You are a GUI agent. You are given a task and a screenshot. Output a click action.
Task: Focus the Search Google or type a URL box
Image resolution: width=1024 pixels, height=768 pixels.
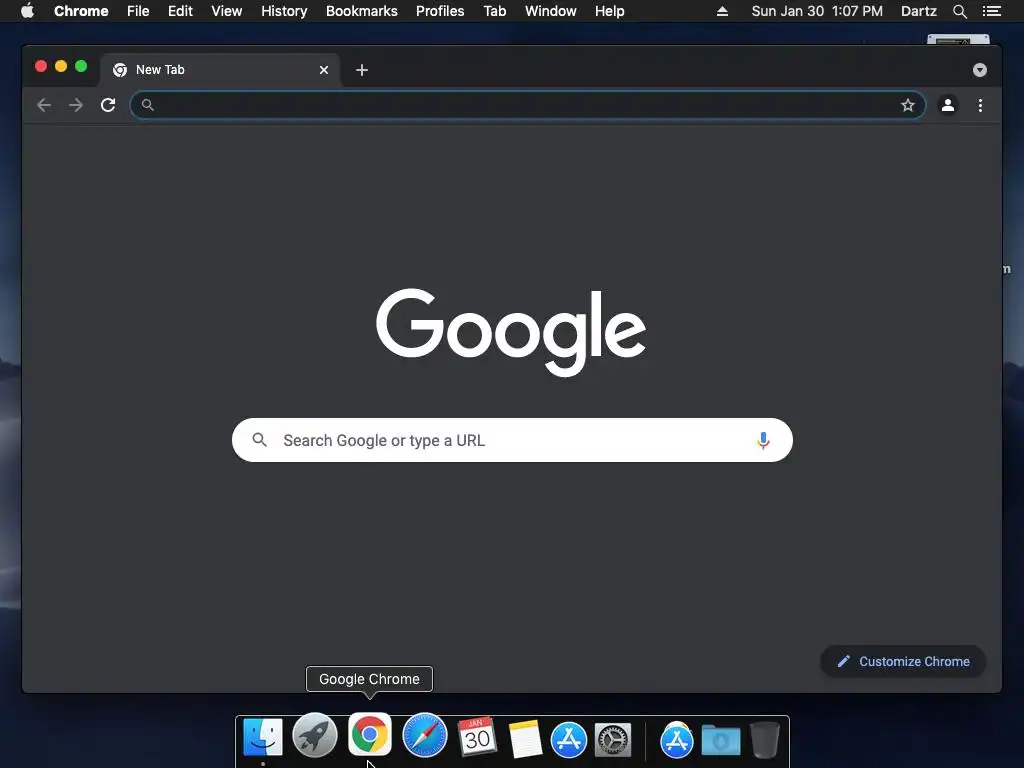click(x=512, y=440)
